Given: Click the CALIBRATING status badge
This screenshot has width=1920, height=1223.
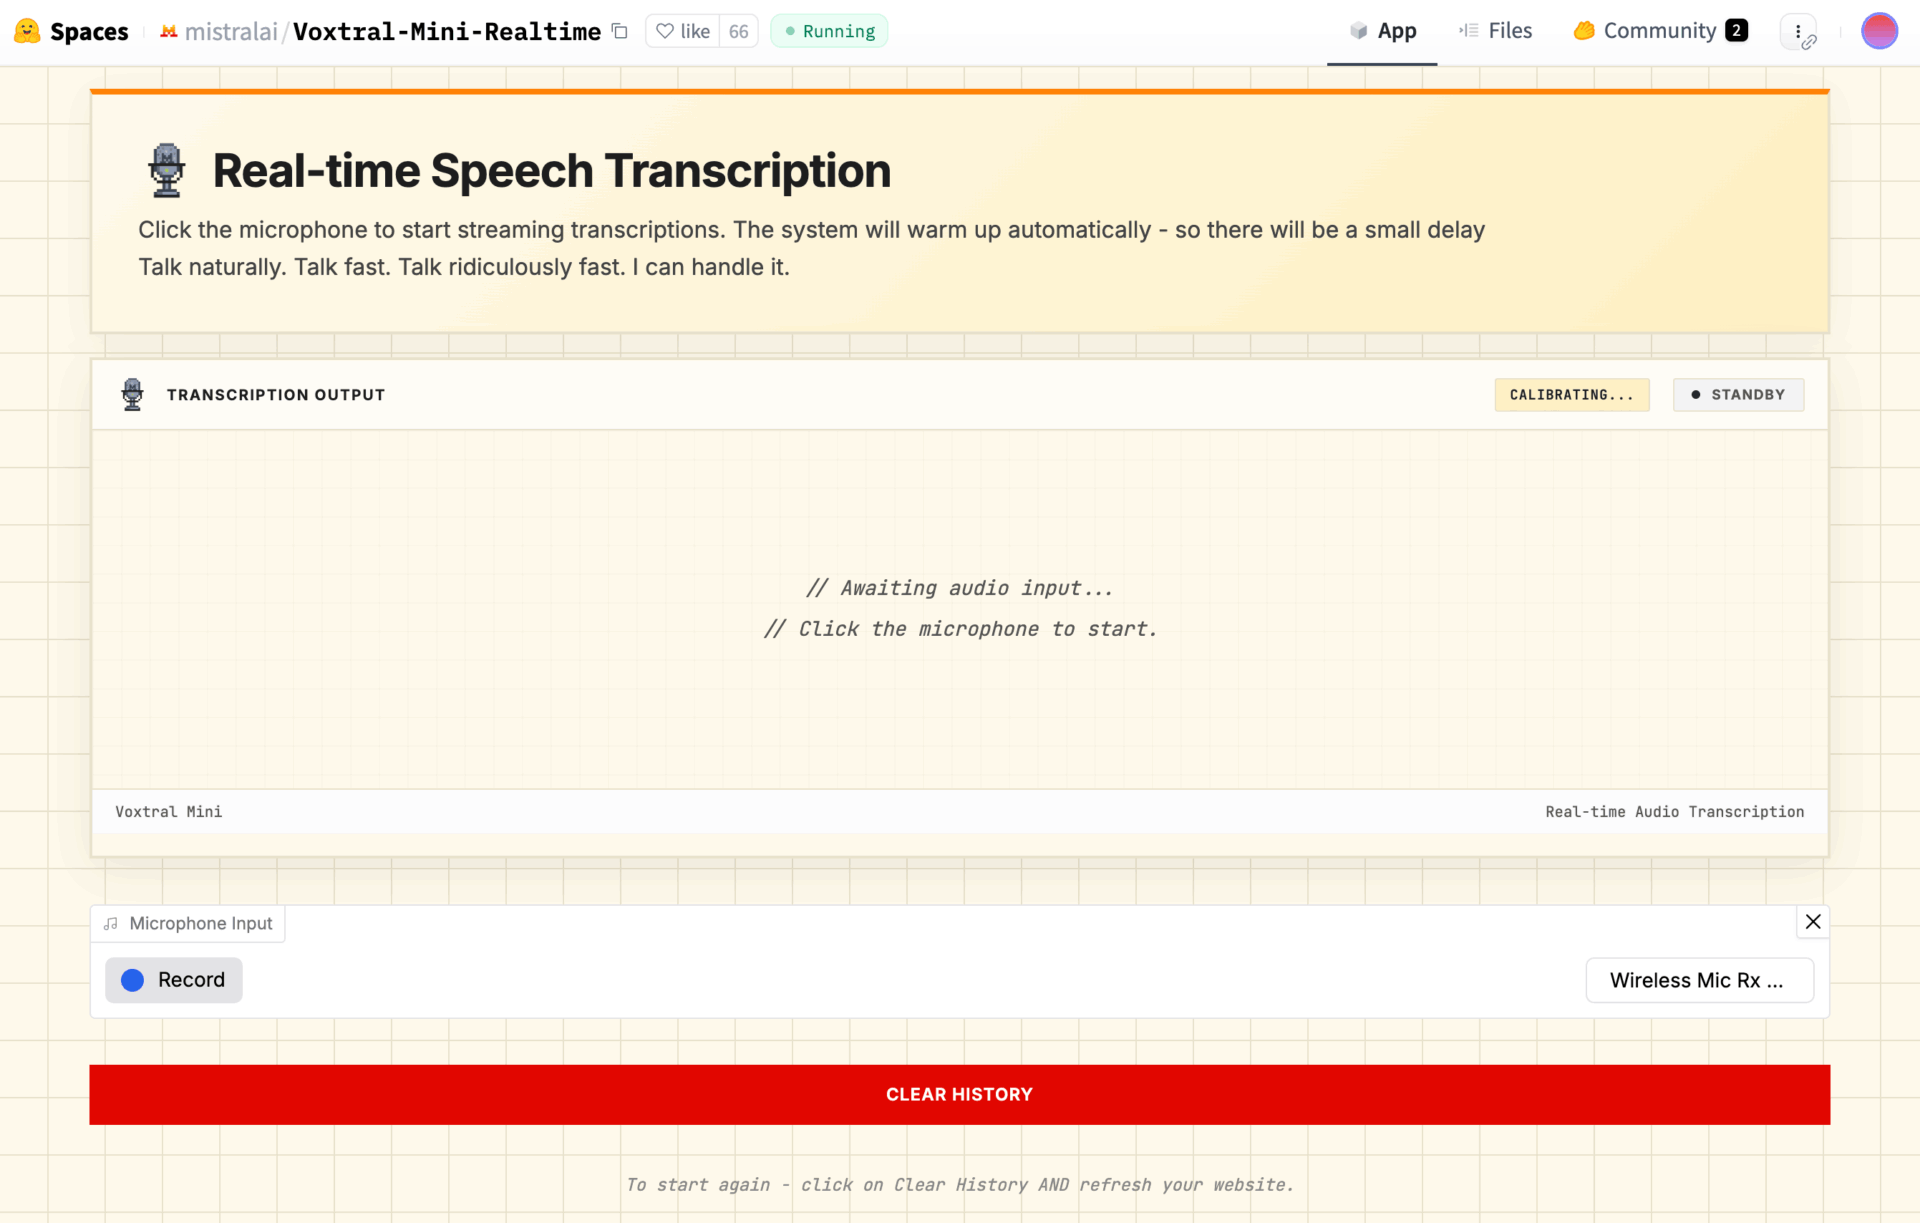Looking at the screenshot, I should pos(1571,394).
